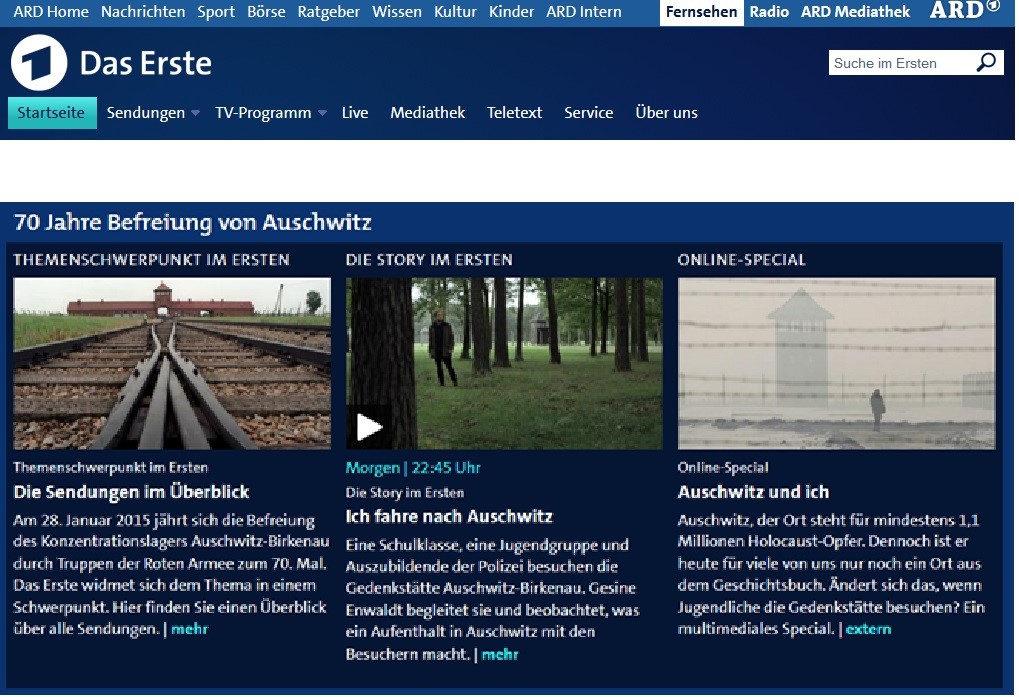Click DIE STORY IM ERSTEN column heading
This screenshot has width=1019, height=697.
pos(429,260)
